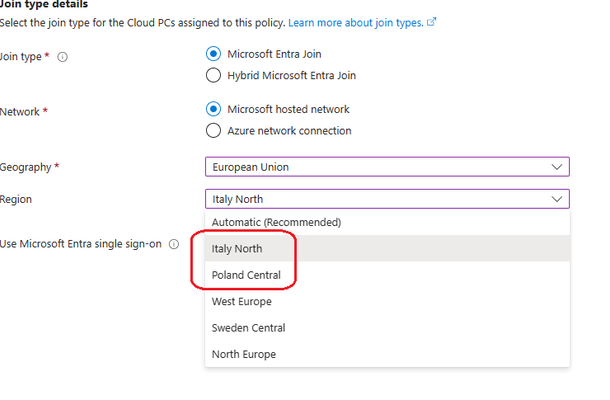
Task: Click the Geography dropdown chevron arrow
Action: coord(557,167)
